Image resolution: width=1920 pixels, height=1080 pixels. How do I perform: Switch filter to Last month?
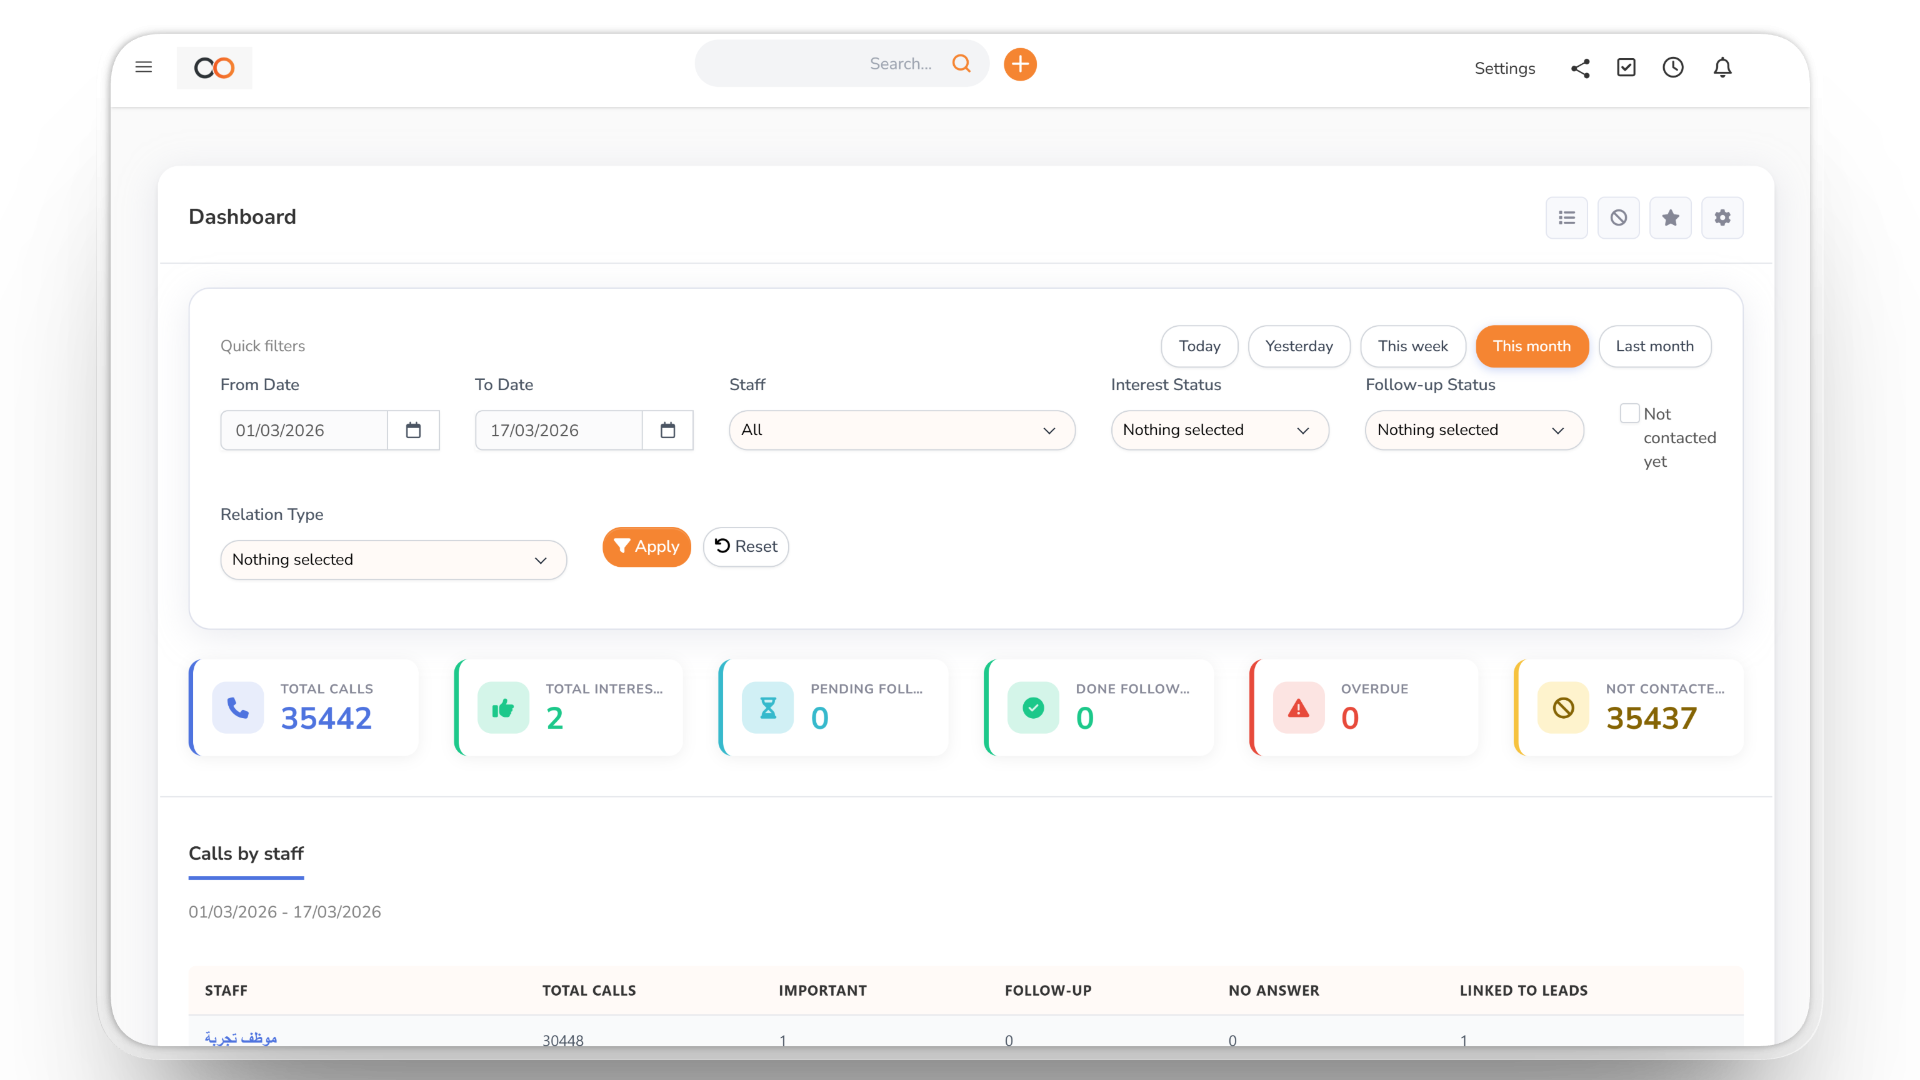coord(1655,346)
